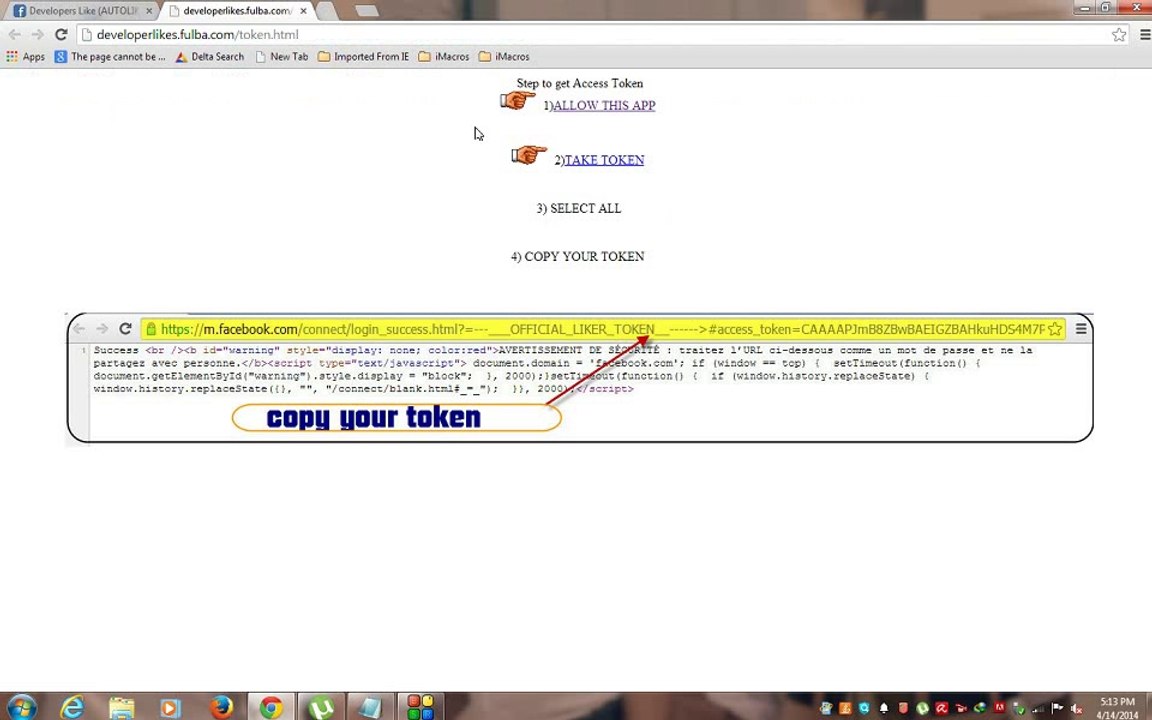Open uTorrent from the taskbar
Screen dimensions: 1152x720
tap(321, 707)
